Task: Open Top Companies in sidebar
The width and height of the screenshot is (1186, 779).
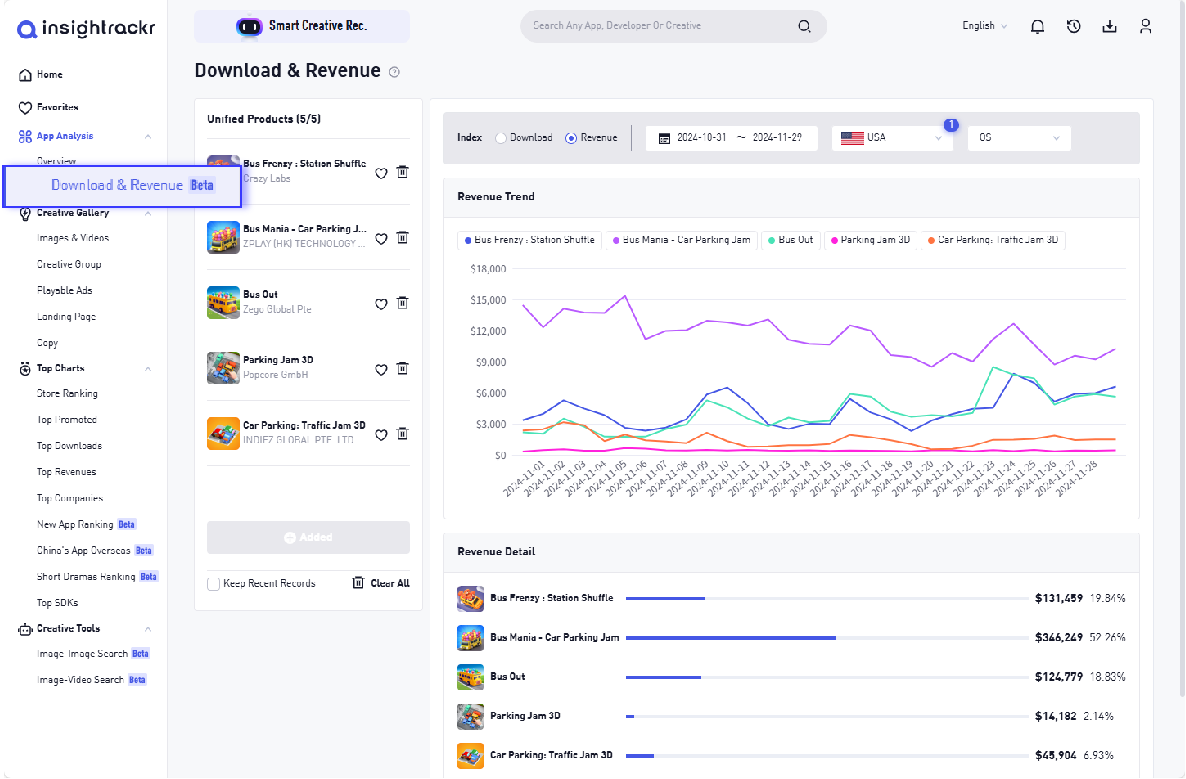Action: coord(70,498)
